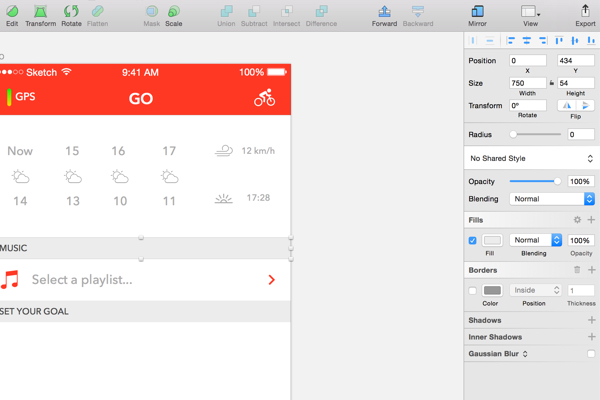The width and height of the screenshot is (600, 400).
Task: Select the 'SET YOUR GOAL' header text
Action: 34,311
